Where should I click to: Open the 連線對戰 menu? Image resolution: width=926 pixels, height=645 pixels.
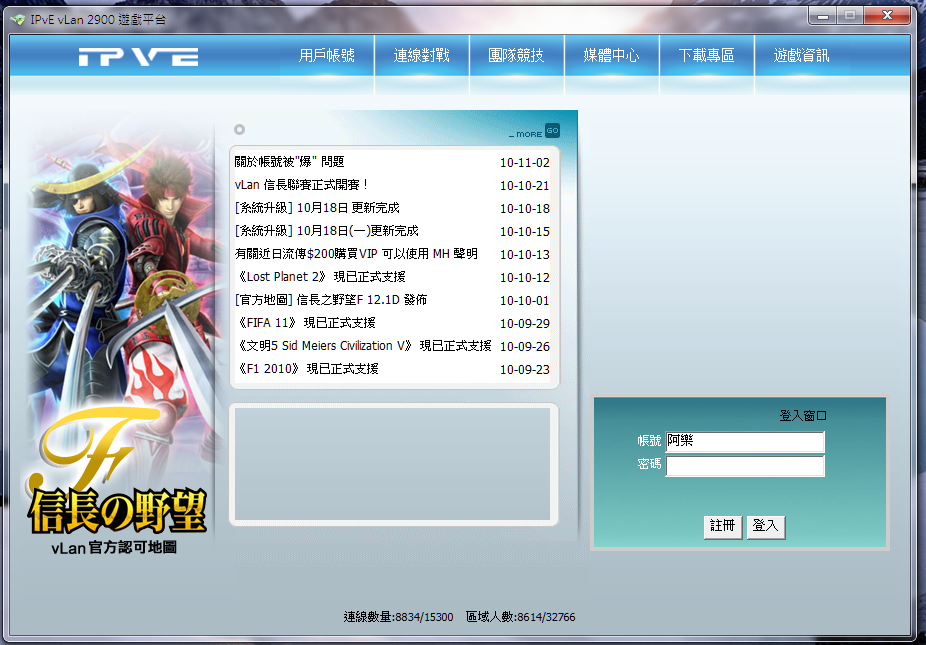coord(422,56)
